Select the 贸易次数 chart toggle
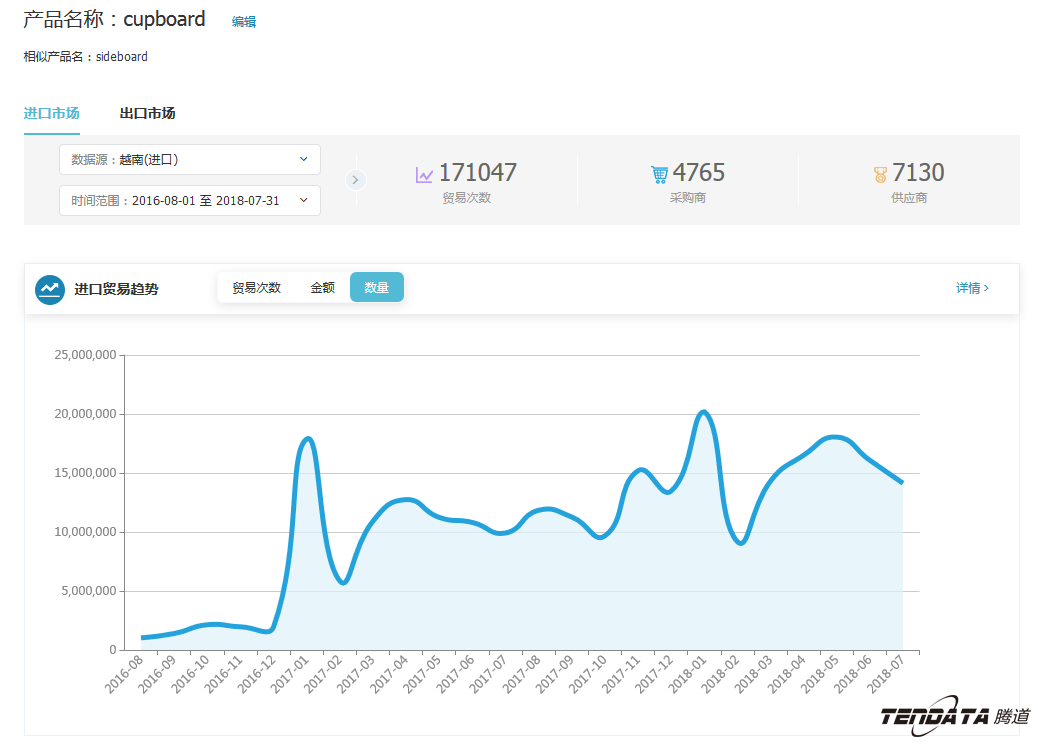The width and height of the screenshot is (1038, 744). 256,288
